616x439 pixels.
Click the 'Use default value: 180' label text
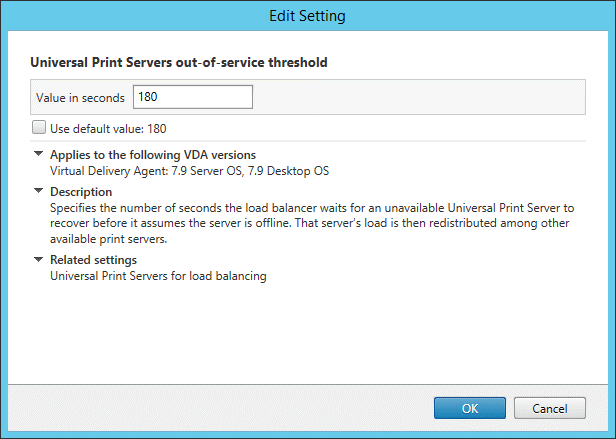coord(108,129)
